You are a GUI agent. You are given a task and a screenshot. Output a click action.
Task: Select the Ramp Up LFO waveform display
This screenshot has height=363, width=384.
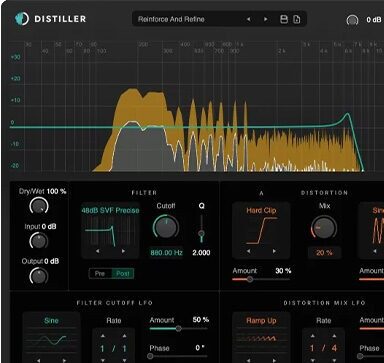pos(261,337)
